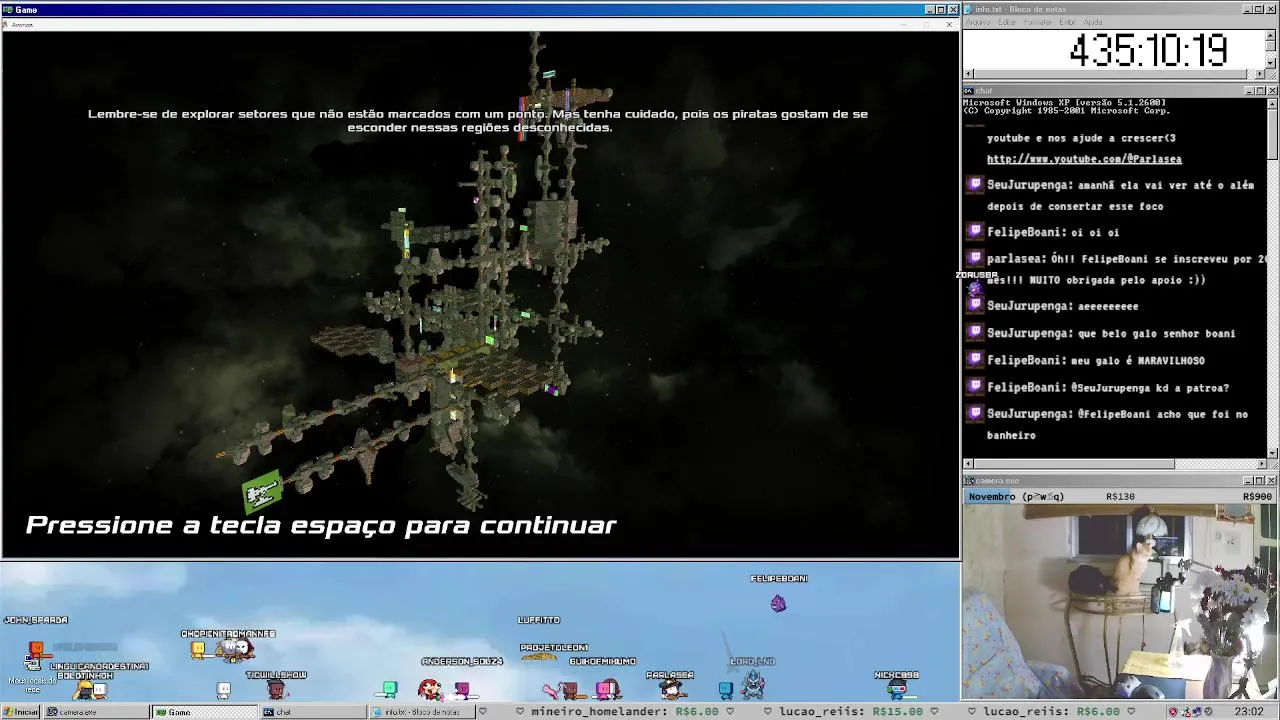This screenshot has width=1280, height=720.
Task: Open the Exibir menu in Bloco de notas
Action: point(1067,22)
